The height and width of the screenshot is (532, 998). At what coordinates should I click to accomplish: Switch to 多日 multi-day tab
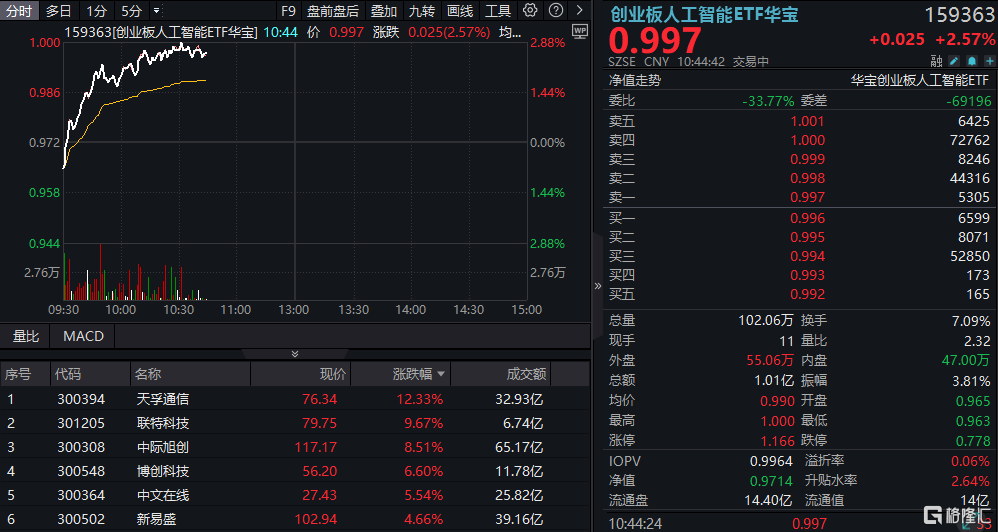click(59, 10)
